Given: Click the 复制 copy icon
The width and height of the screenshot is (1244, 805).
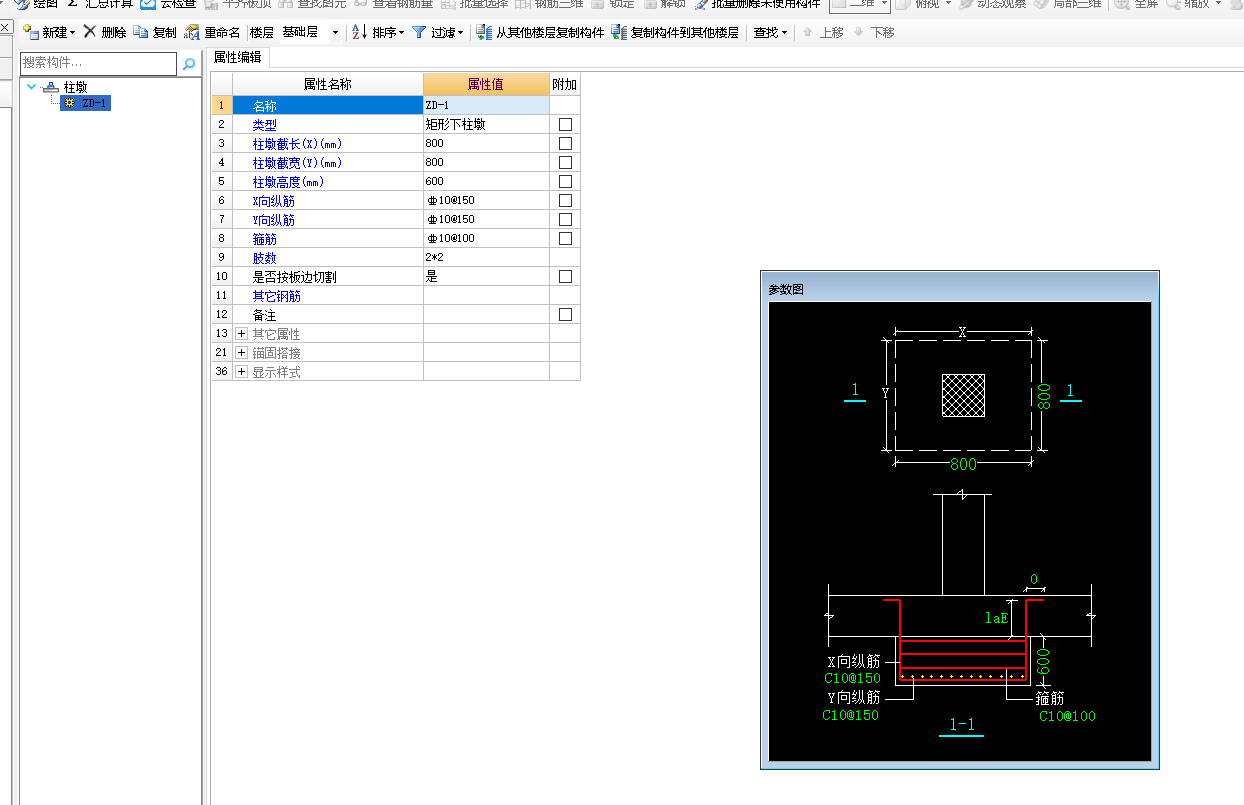Looking at the screenshot, I should tap(141, 32).
